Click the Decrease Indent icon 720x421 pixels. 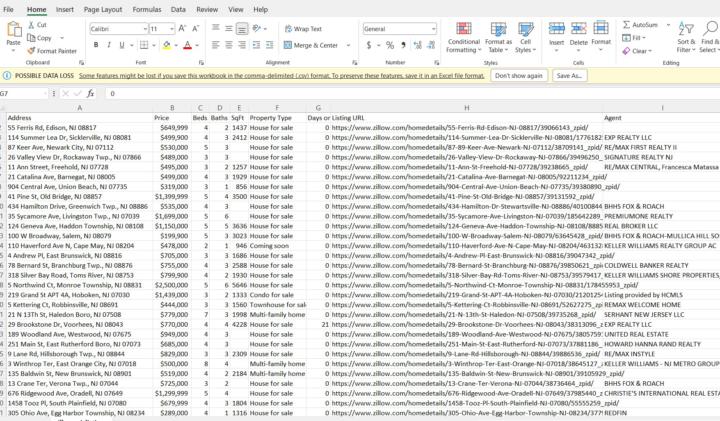point(256,45)
